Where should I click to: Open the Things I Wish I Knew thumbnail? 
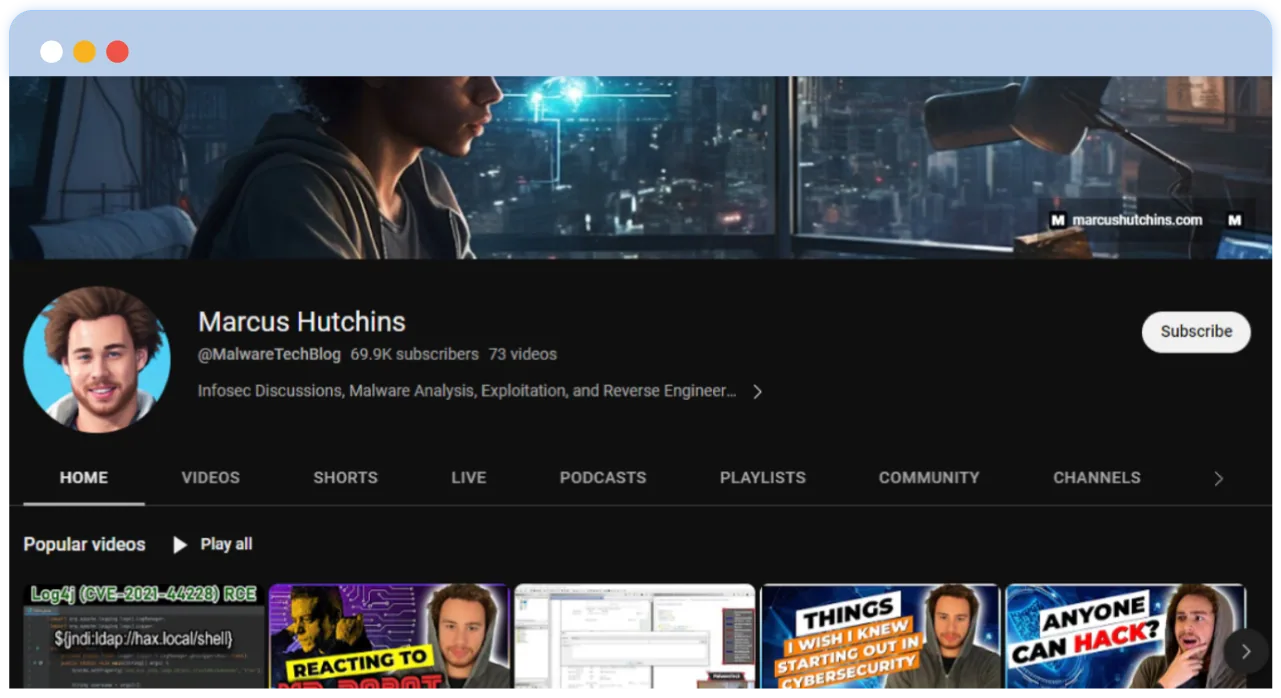pyautogui.click(x=880, y=636)
